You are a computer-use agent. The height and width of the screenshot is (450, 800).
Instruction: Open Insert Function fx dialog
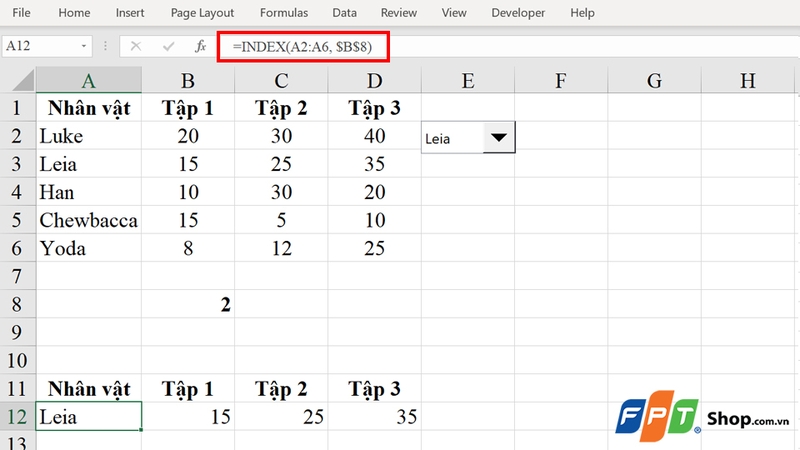click(x=201, y=46)
